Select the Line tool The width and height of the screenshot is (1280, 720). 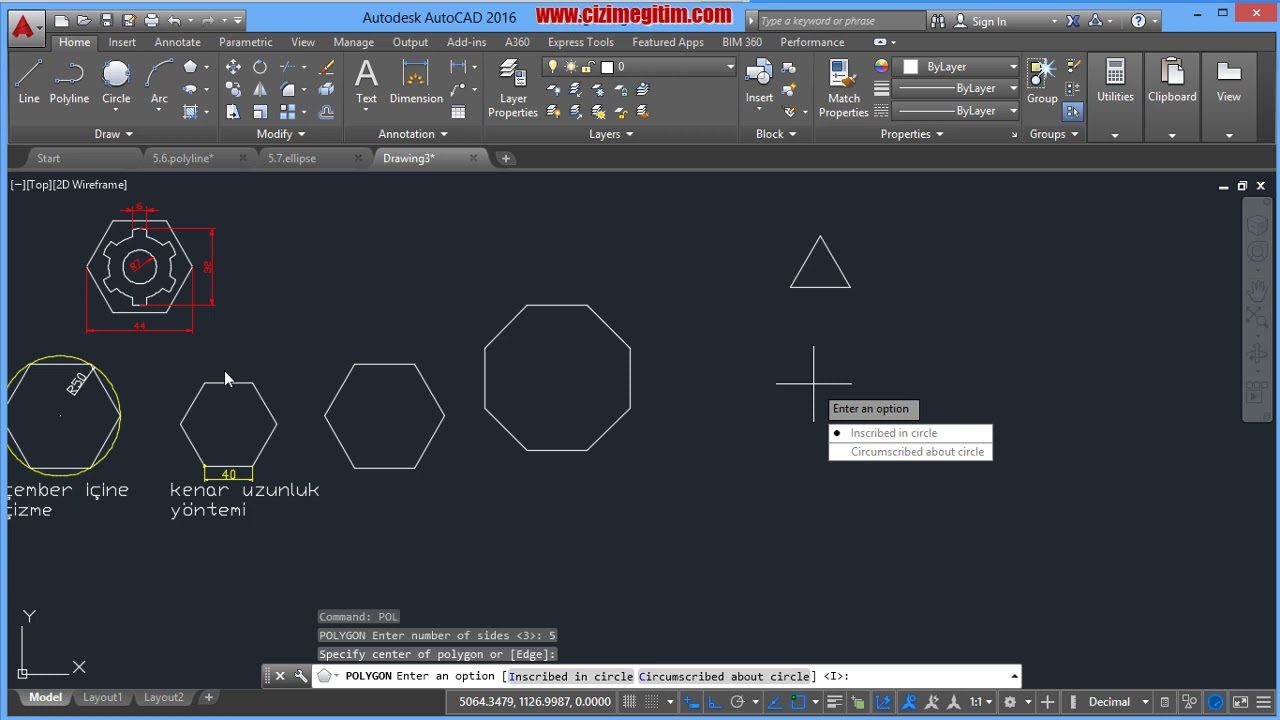pos(29,81)
